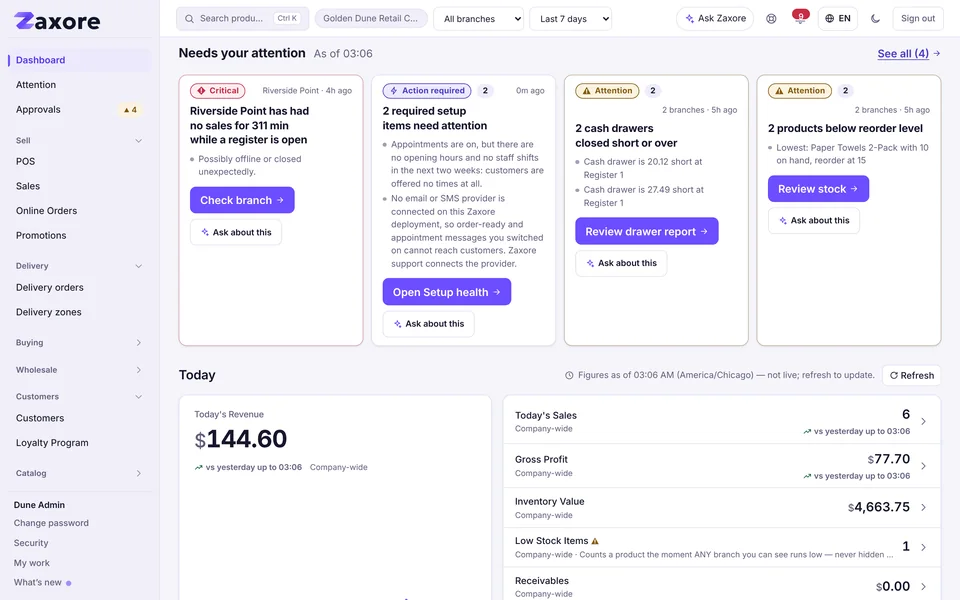Open language selector globe EN
Screen dimensions: 960x600
point(838,18)
